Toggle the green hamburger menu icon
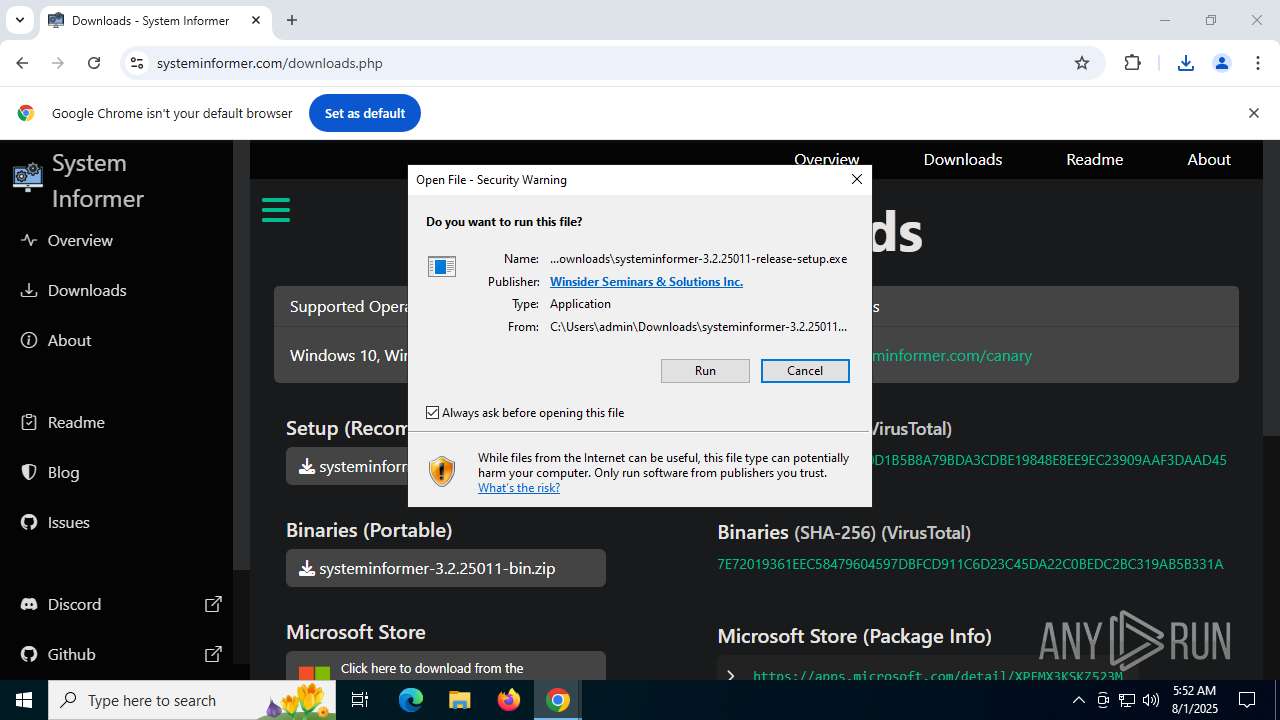1280x720 pixels. tap(276, 210)
